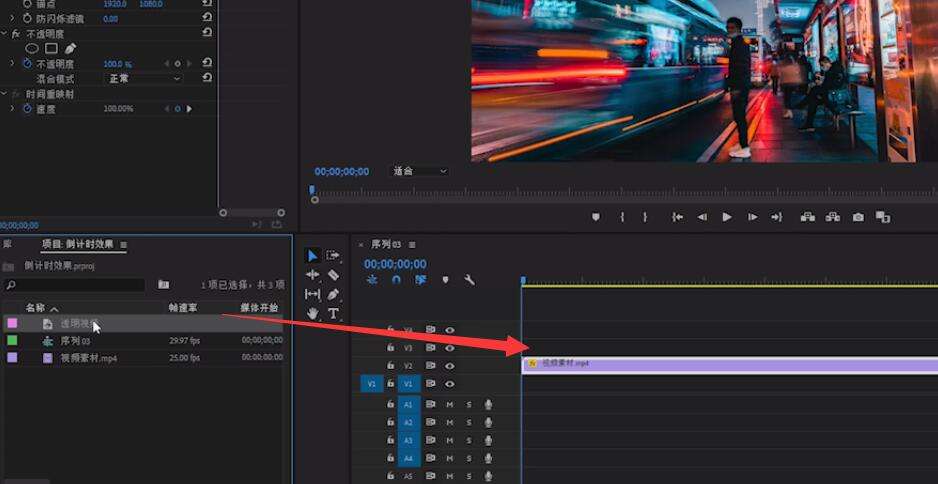
Task: Click the 帧速率 column header
Action: click(x=183, y=308)
